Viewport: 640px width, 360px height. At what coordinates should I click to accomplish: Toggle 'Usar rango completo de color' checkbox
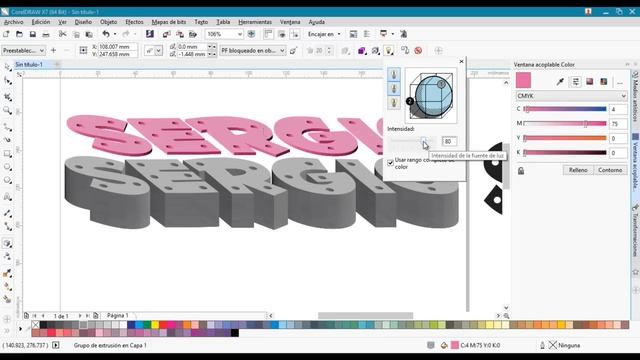[391, 163]
